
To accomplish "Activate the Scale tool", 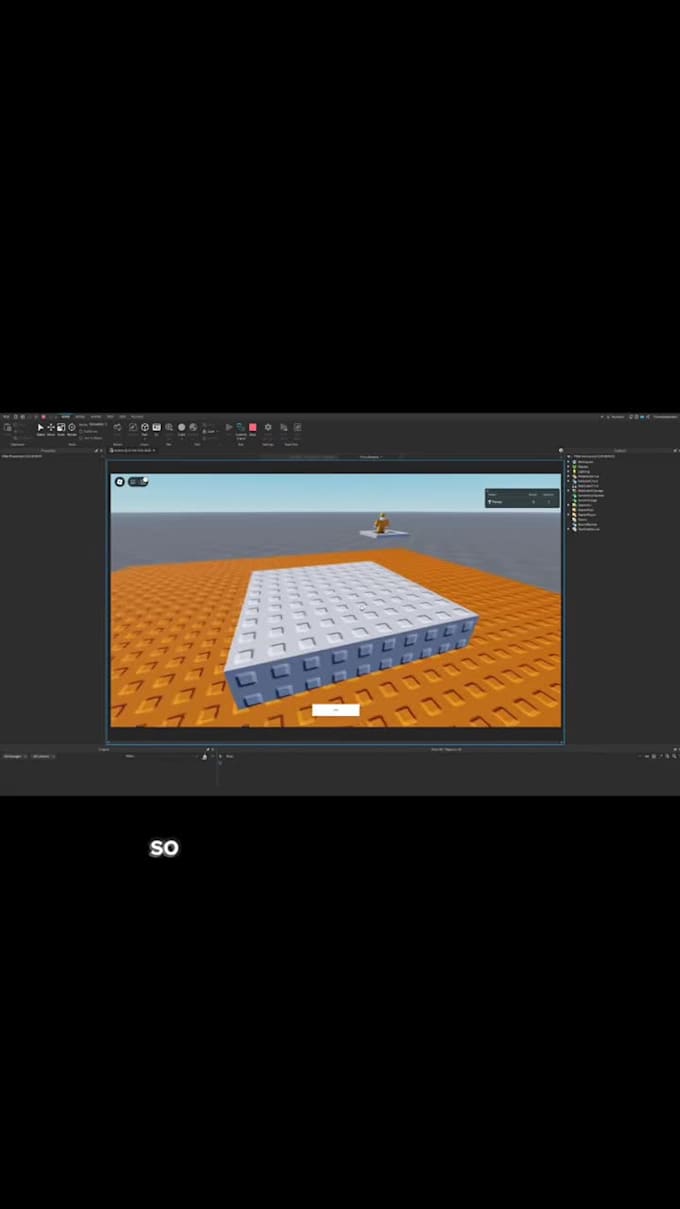I will 61,428.
